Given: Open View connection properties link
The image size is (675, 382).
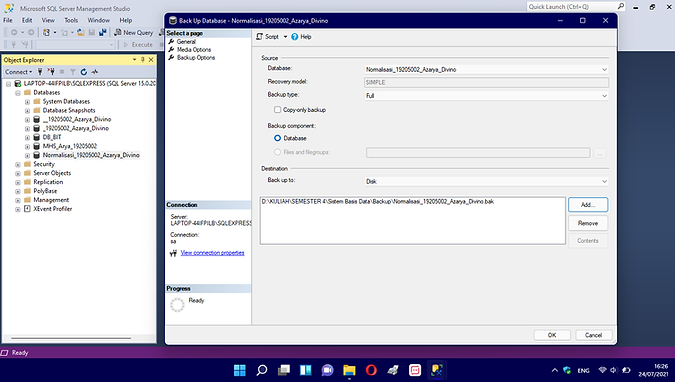Looking at the screenshot, I should [212, 253].
